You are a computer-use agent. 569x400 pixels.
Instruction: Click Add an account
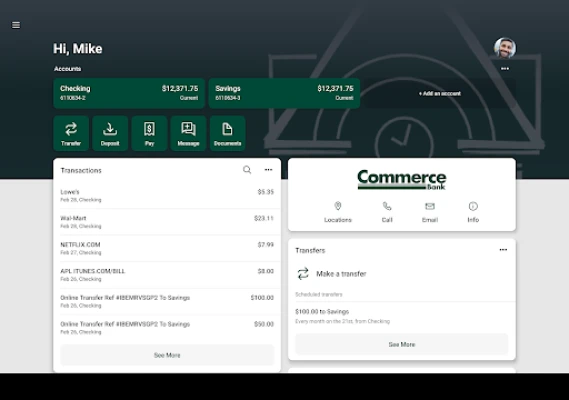pyautogui.click(x=440, y=93)
